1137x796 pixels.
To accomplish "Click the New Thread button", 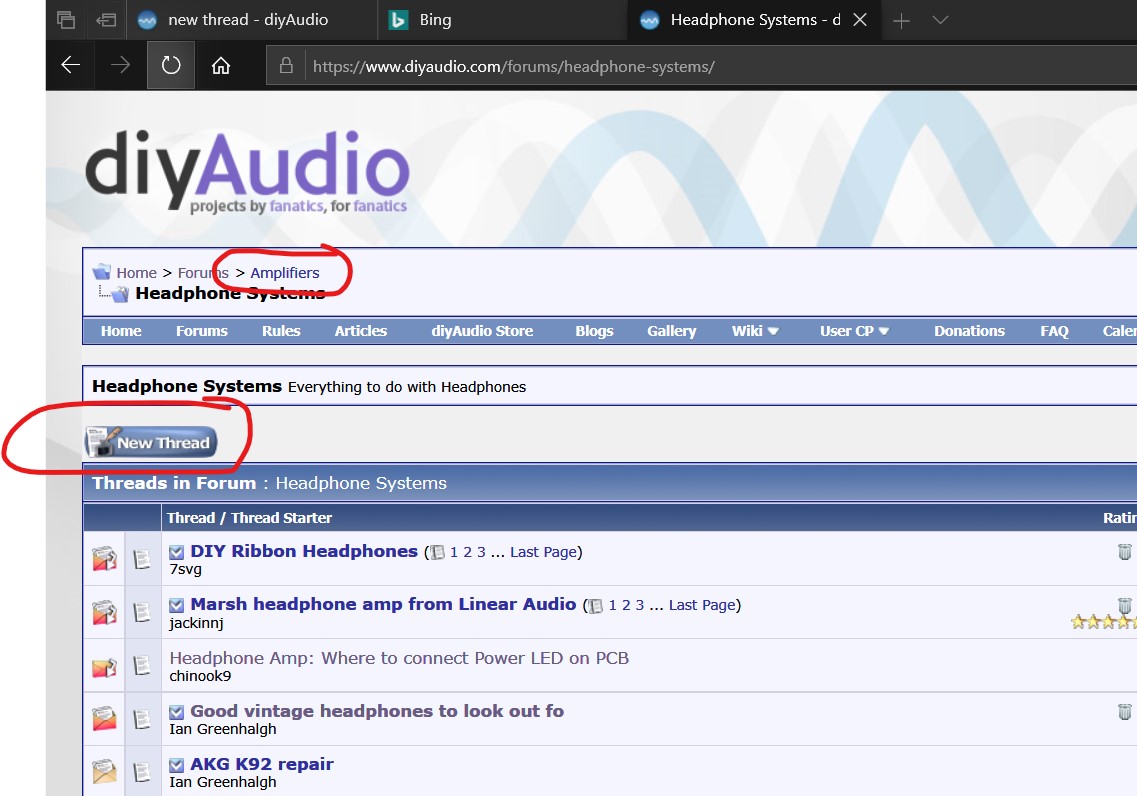I will coord(151,442).
